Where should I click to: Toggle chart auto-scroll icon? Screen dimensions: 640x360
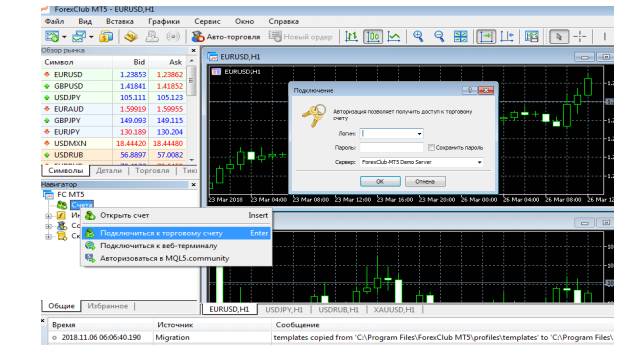(x=486, y=37)
